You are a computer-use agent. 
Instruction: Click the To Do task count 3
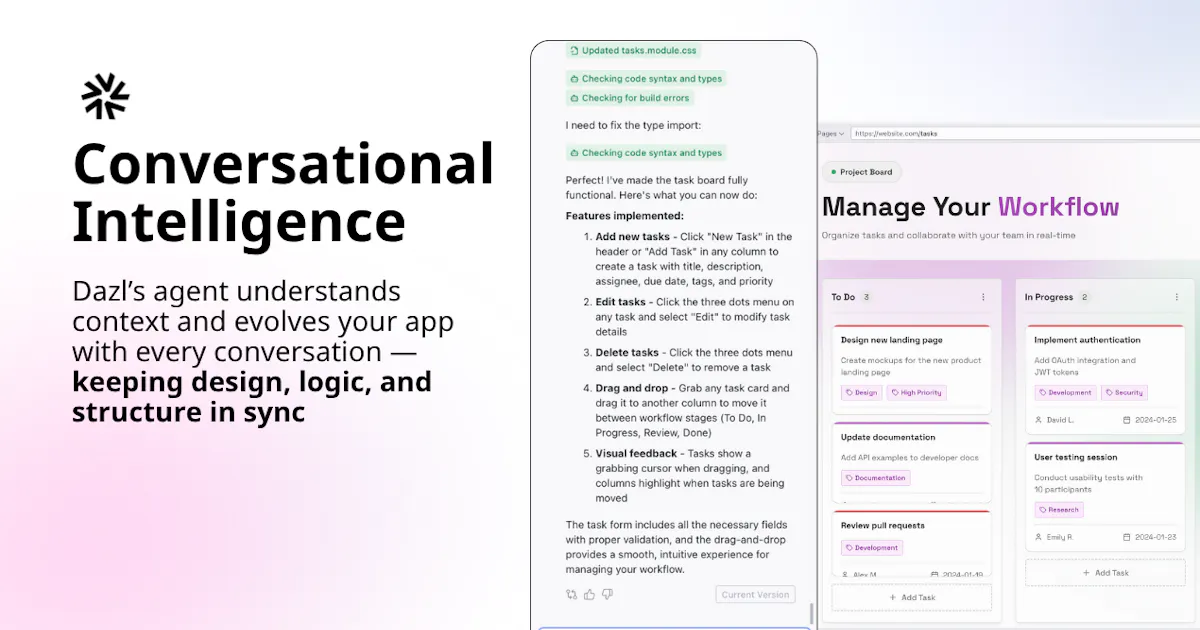[x=867, y=297]
